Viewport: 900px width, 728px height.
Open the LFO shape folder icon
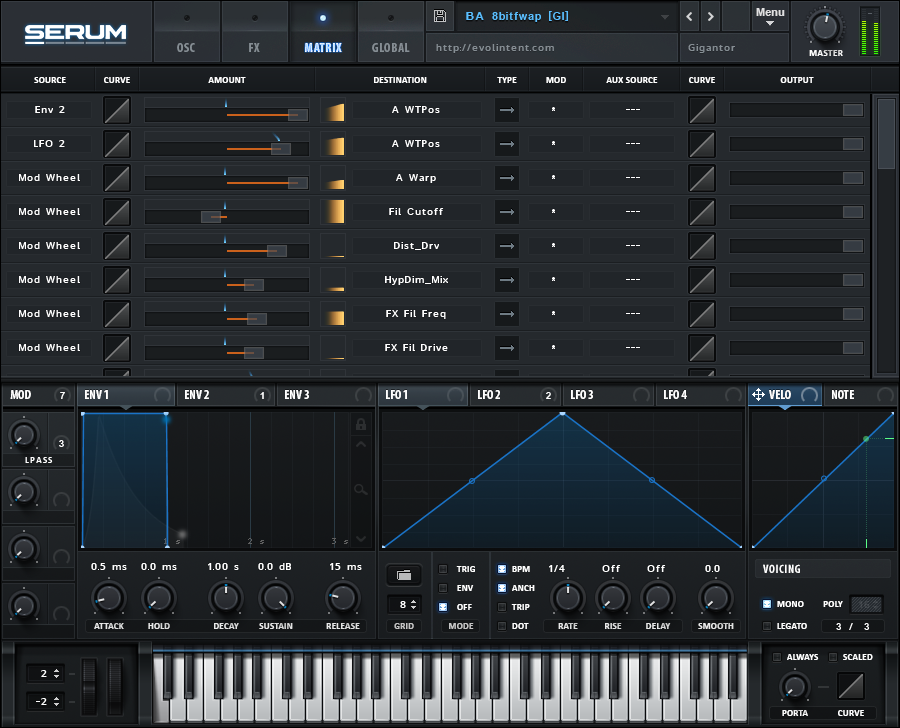[404, 575]
